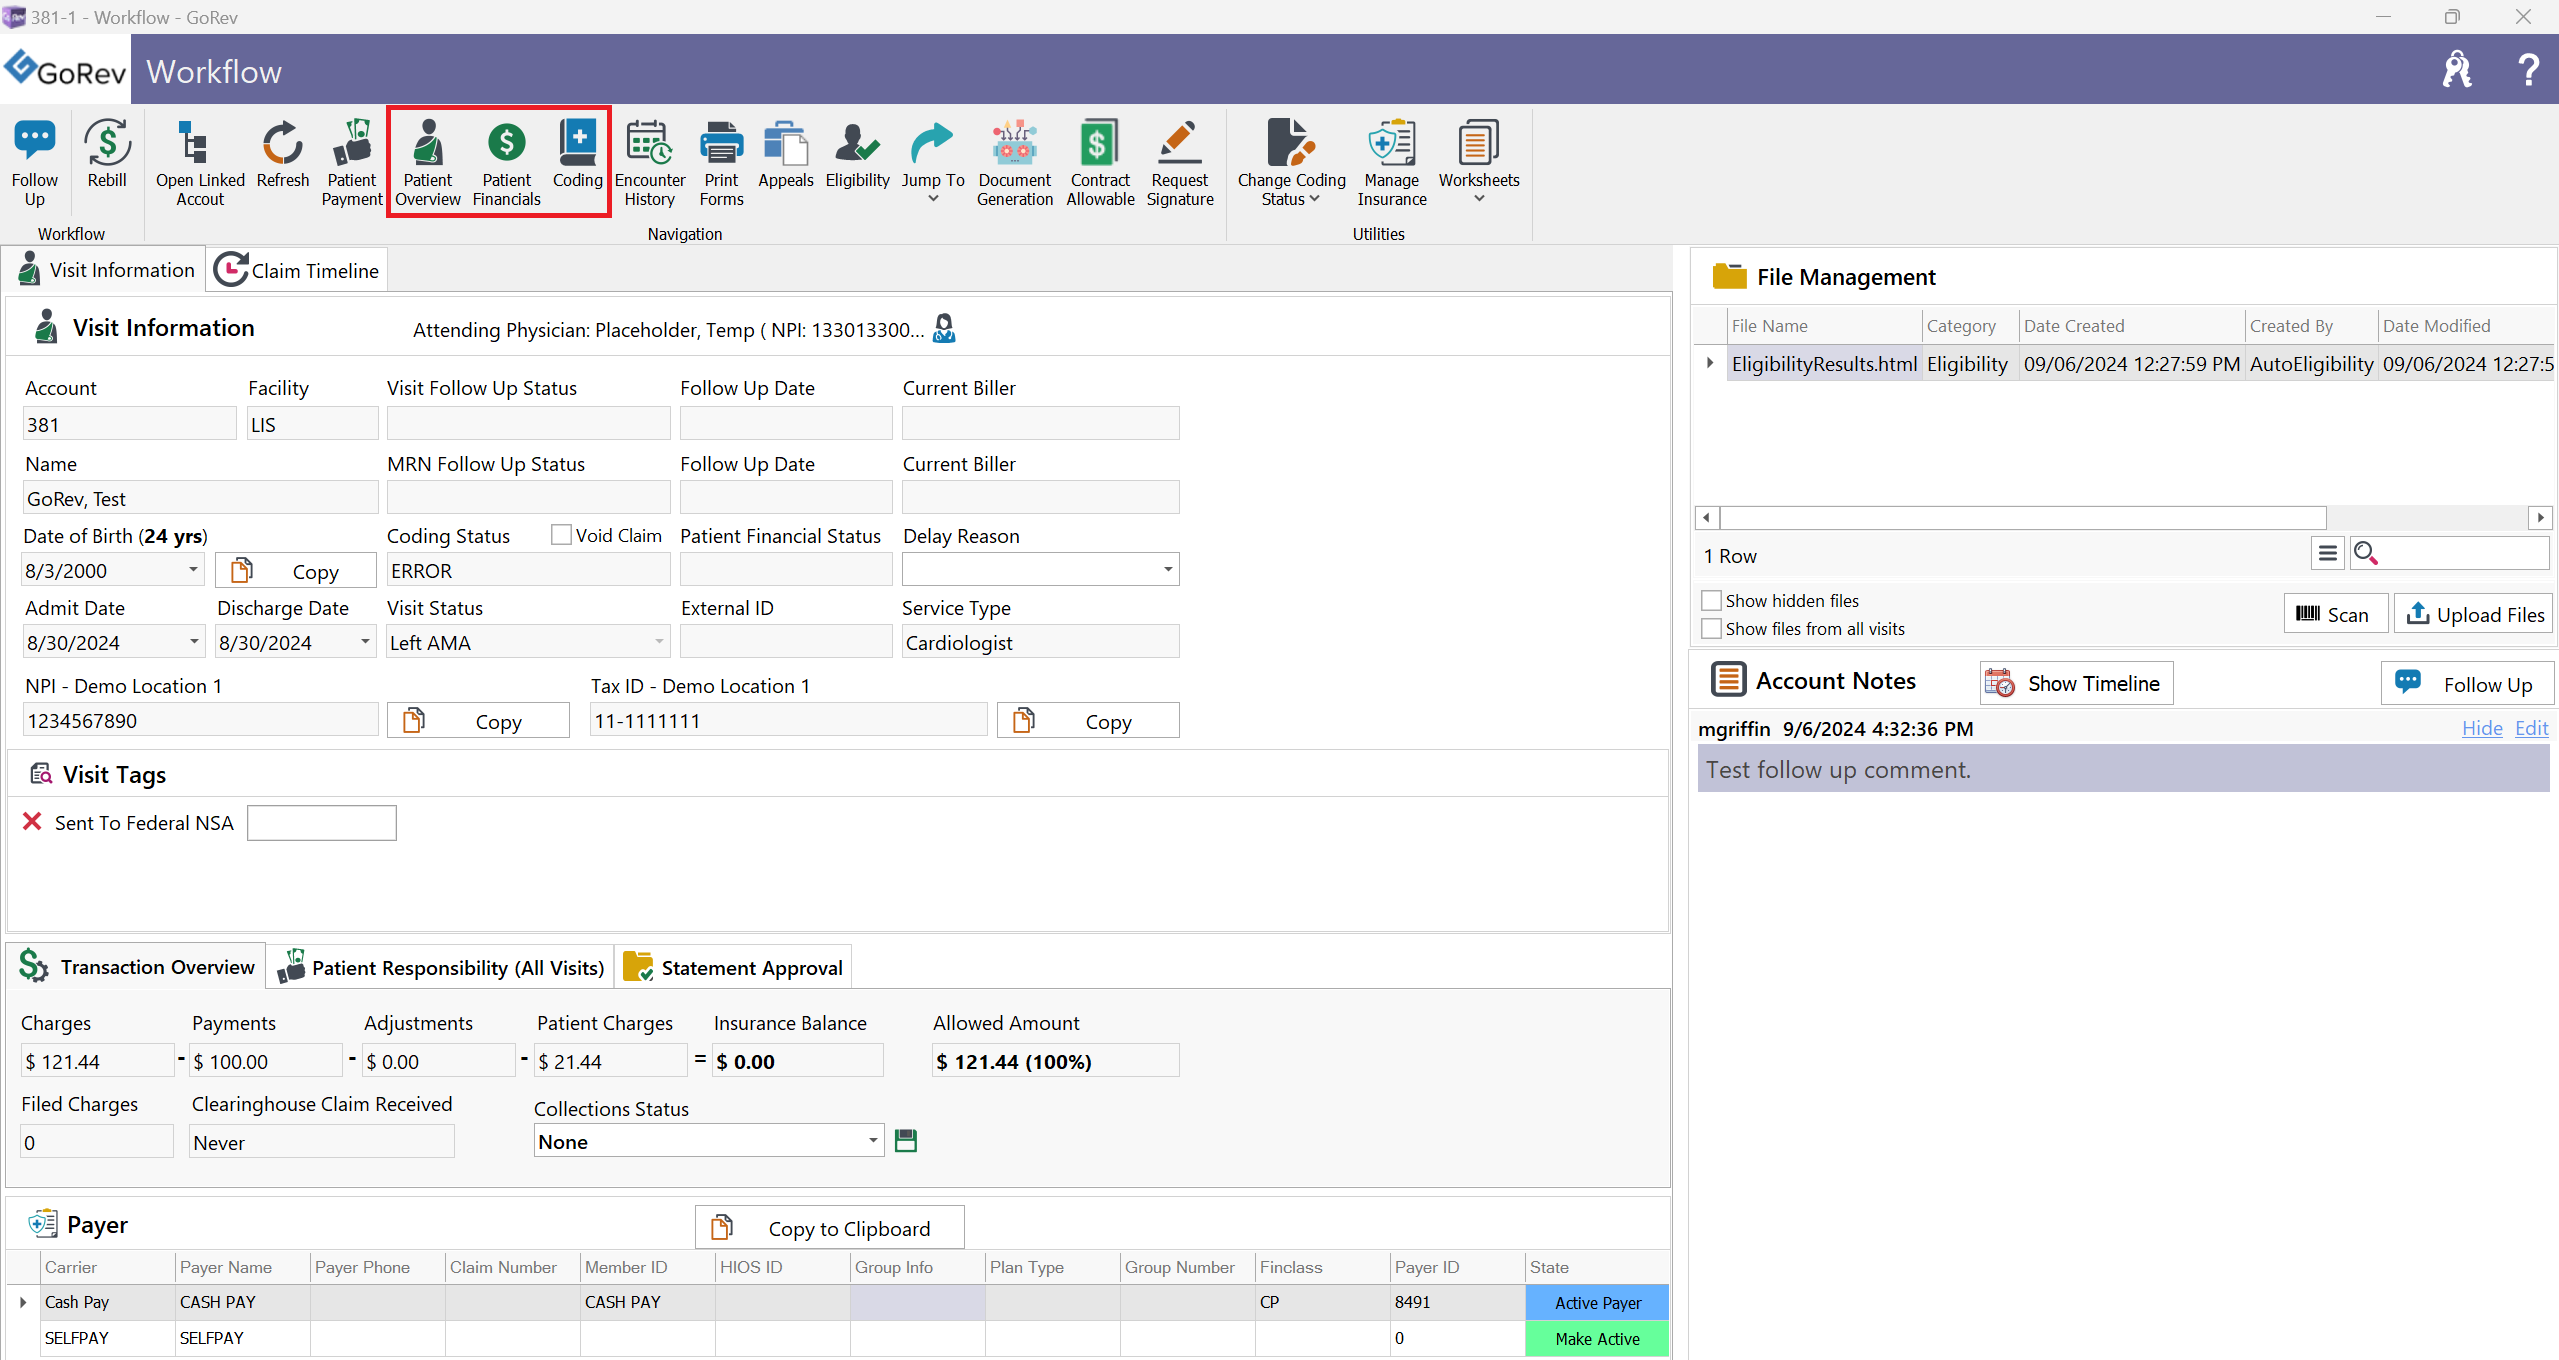
Task: Open the Statement Approval tab
Action: click(x=733, y=967)
